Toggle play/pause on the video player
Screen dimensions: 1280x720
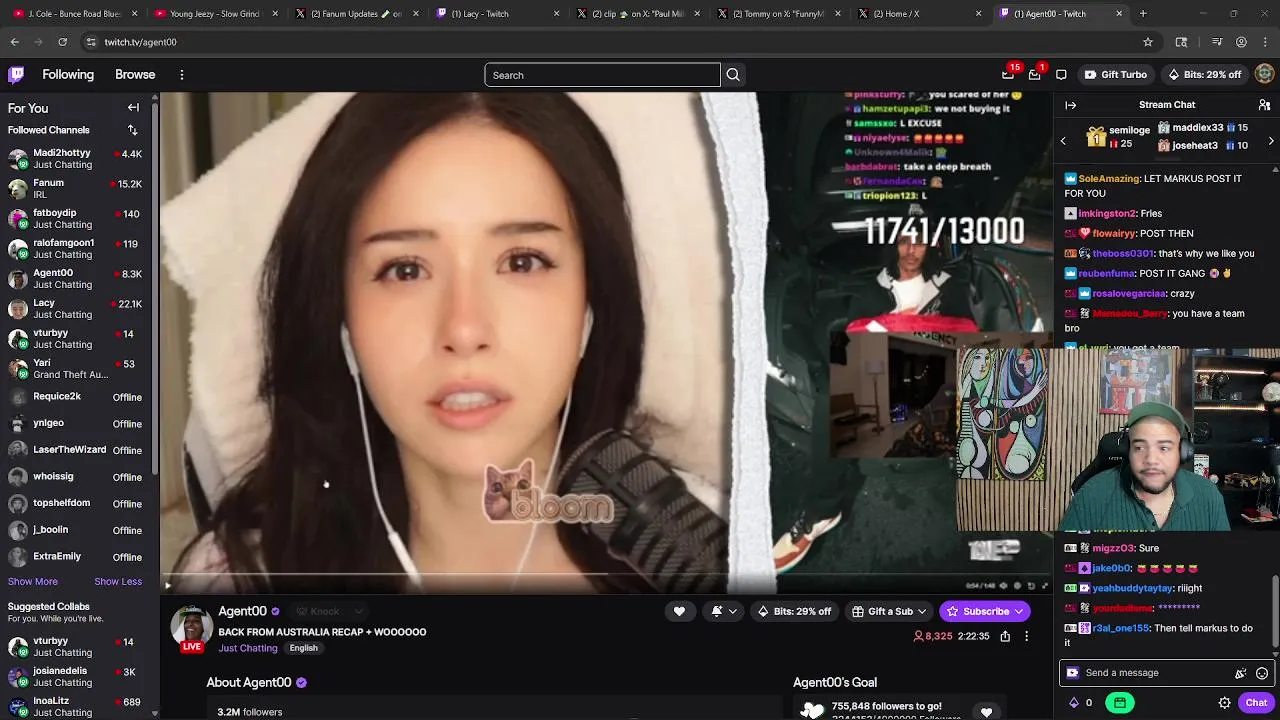(x=168, y=586)
